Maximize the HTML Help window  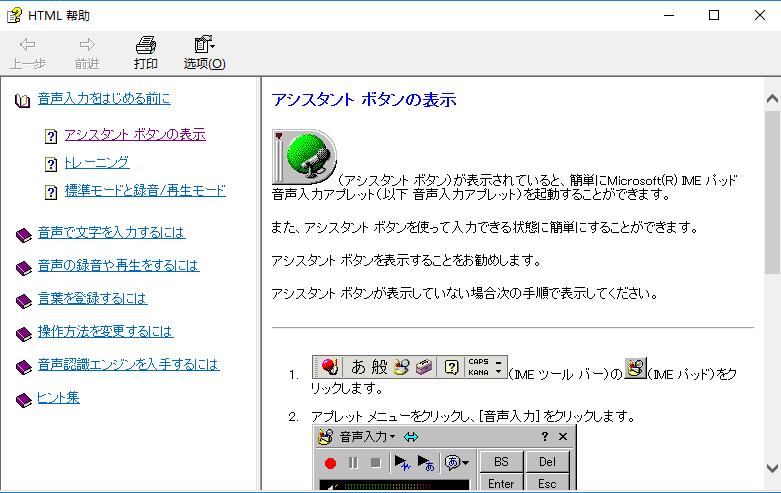click(x=714, y=15)
